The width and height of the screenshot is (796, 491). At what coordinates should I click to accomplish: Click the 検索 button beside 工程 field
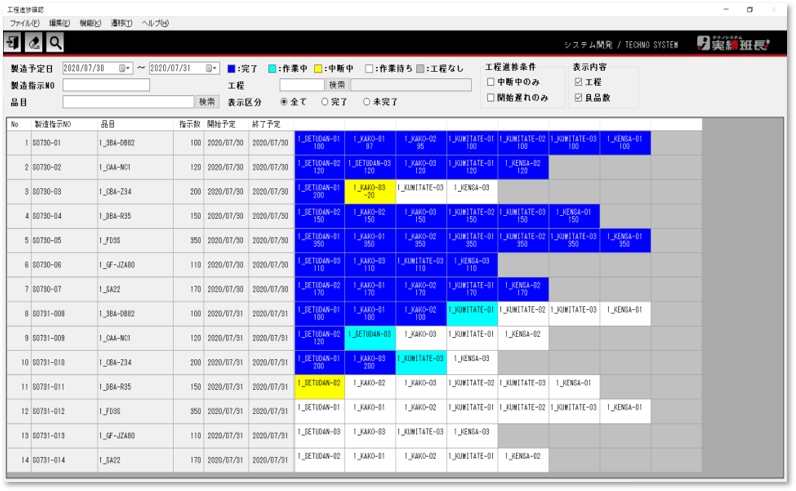pyautogui.click(x=338, y=85)
